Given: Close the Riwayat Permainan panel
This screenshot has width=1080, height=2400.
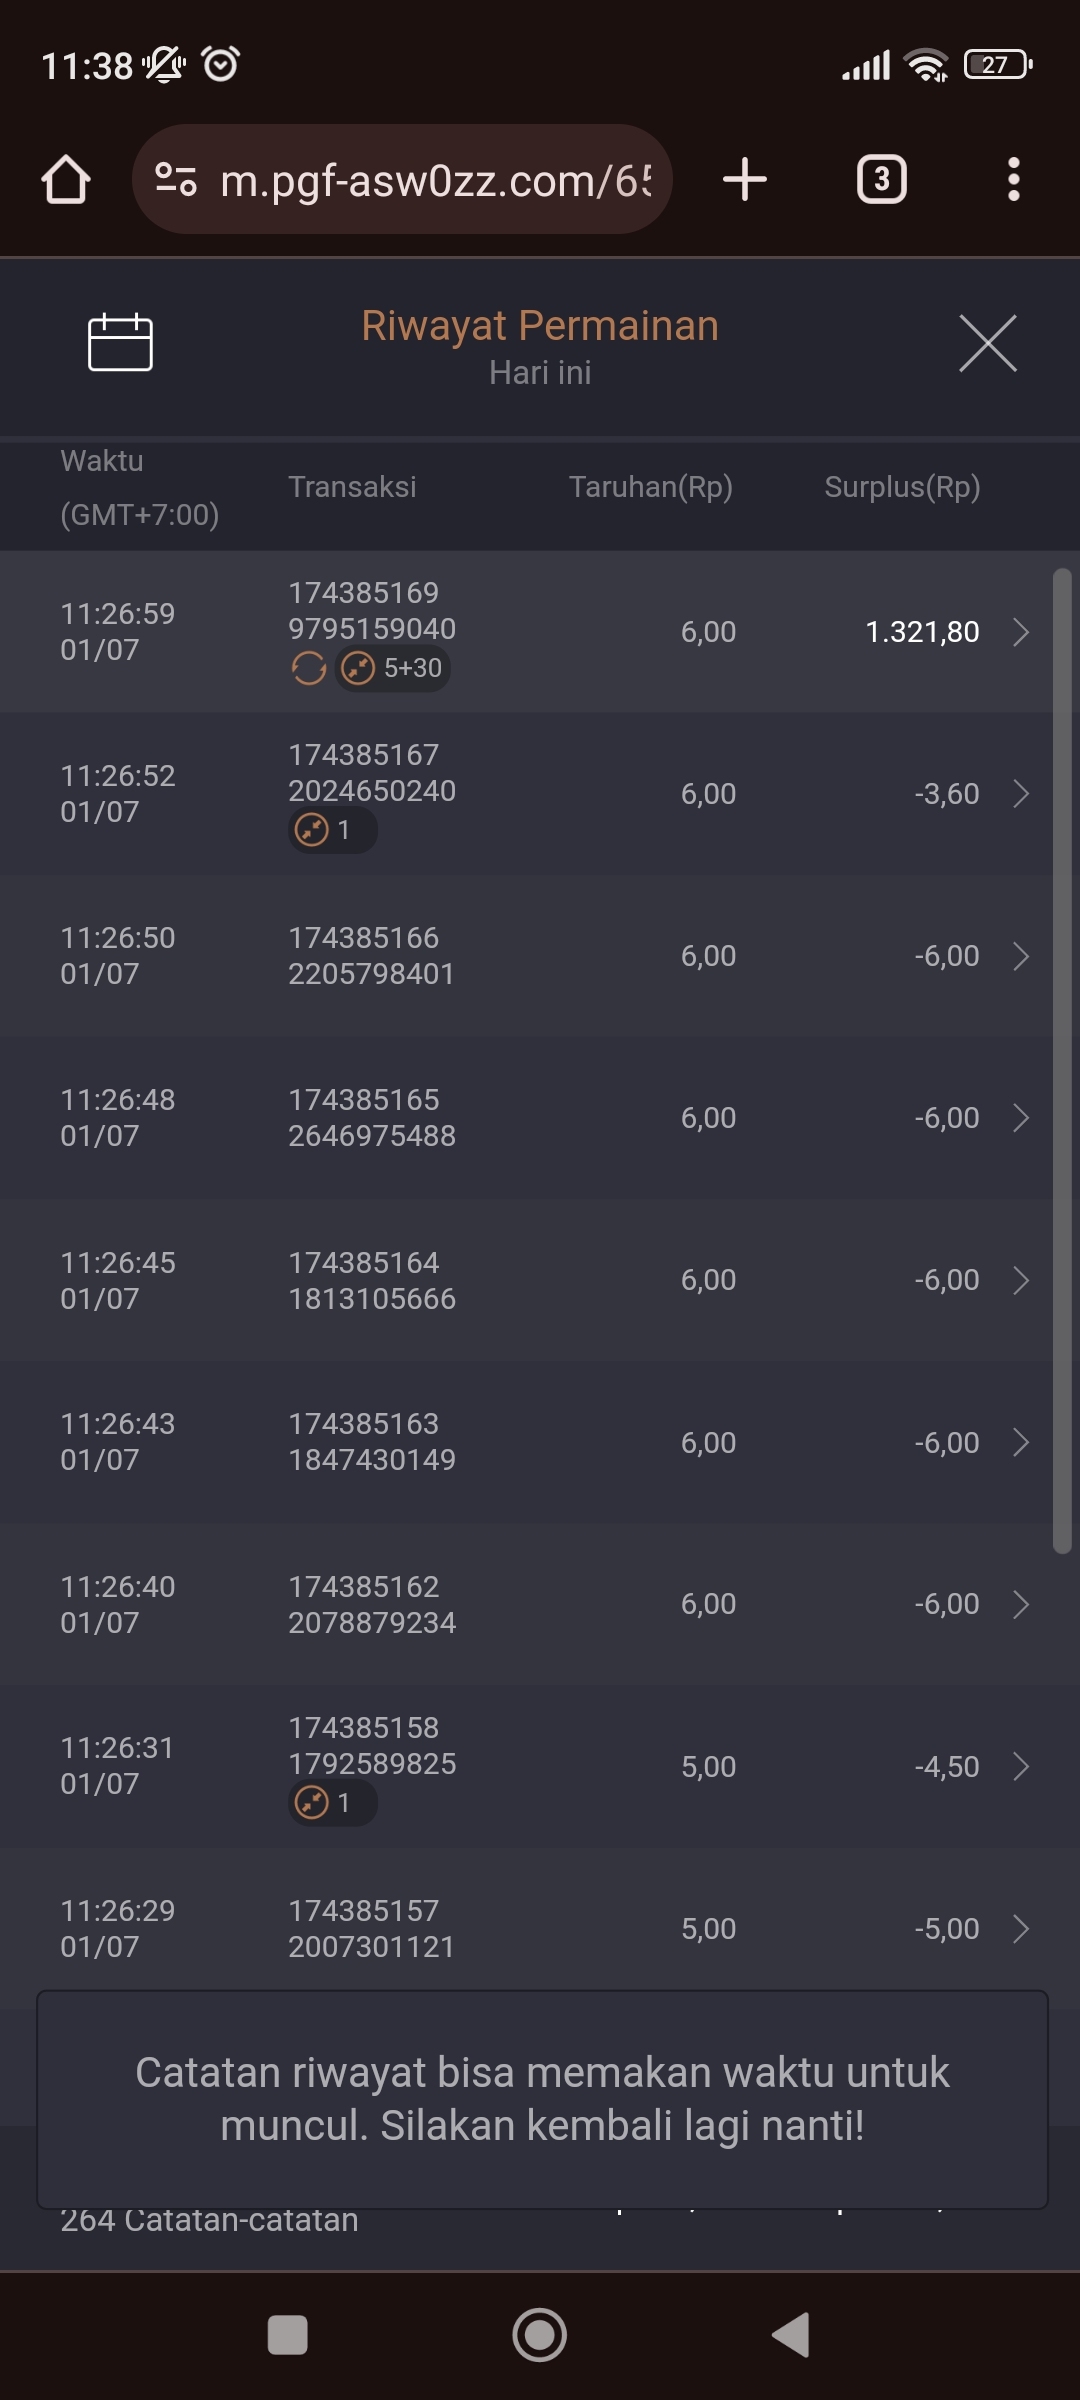Looking at the screenshot, I should [x=987, y=343].
